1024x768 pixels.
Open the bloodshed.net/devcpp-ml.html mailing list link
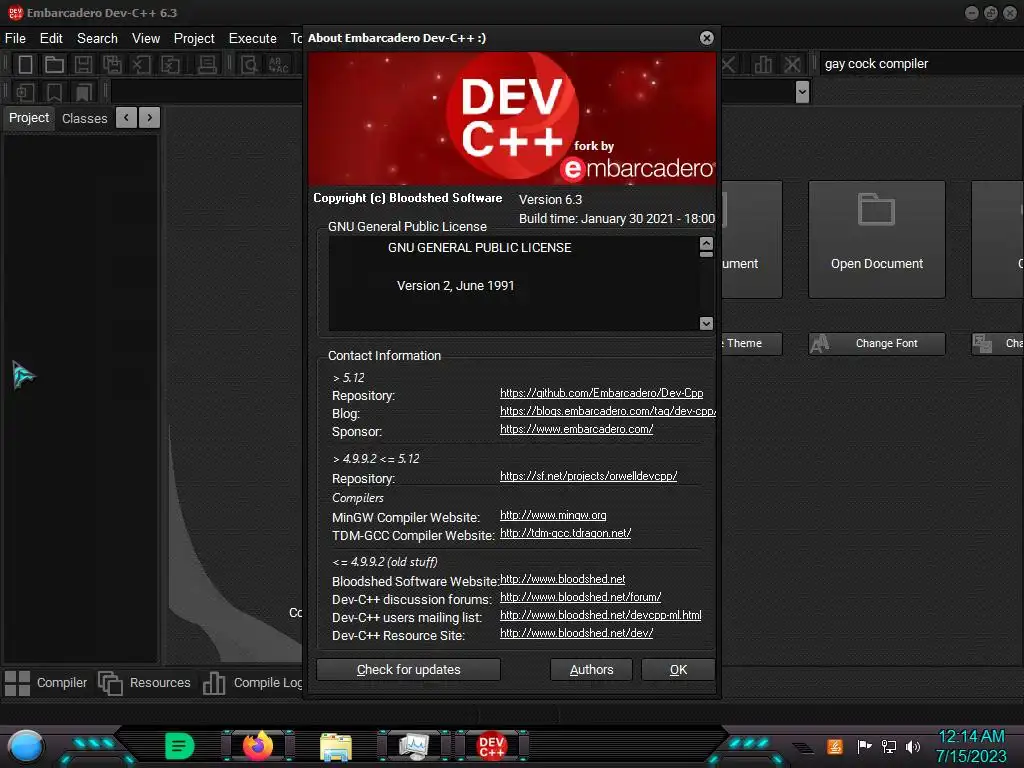pos(601,616)
